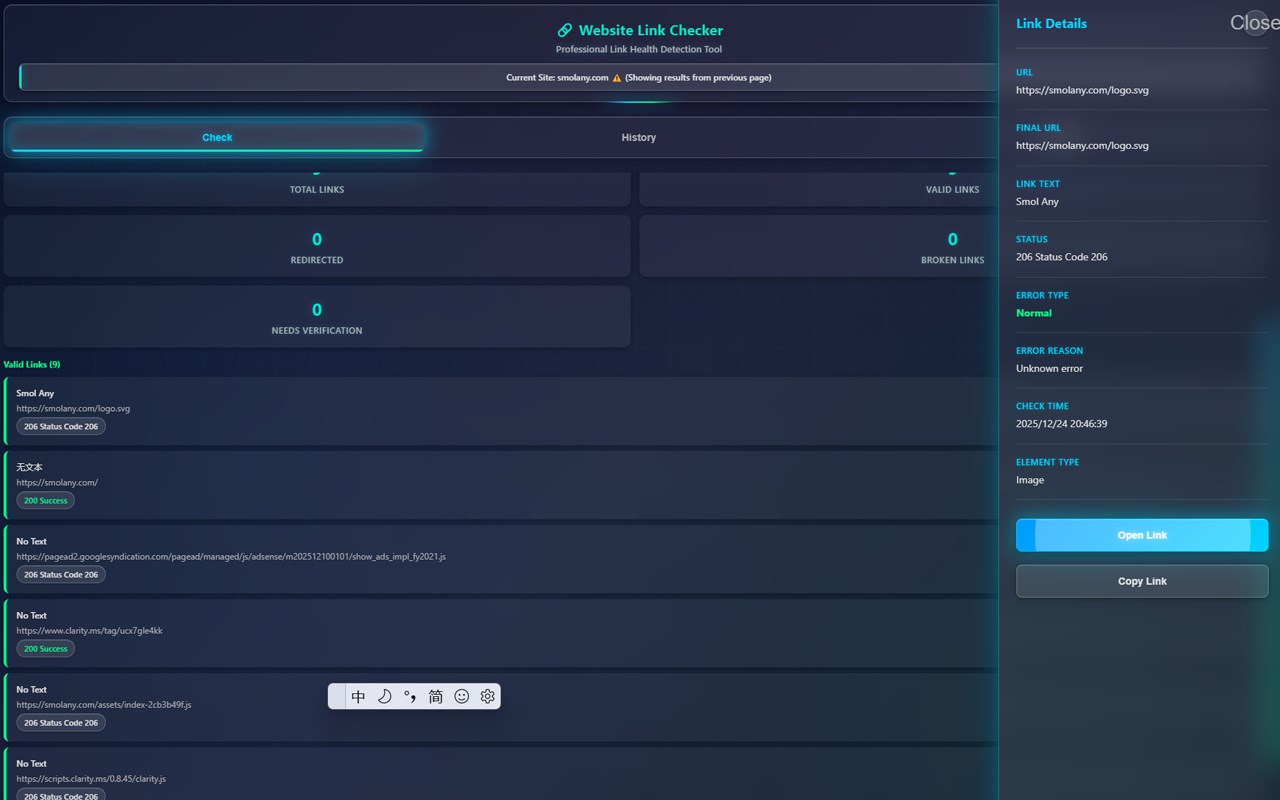Image resolution: width=1280 pixels, height=800 pixels.
Task: Open emoji picker in IME toolbar
Action: [462, 697]
